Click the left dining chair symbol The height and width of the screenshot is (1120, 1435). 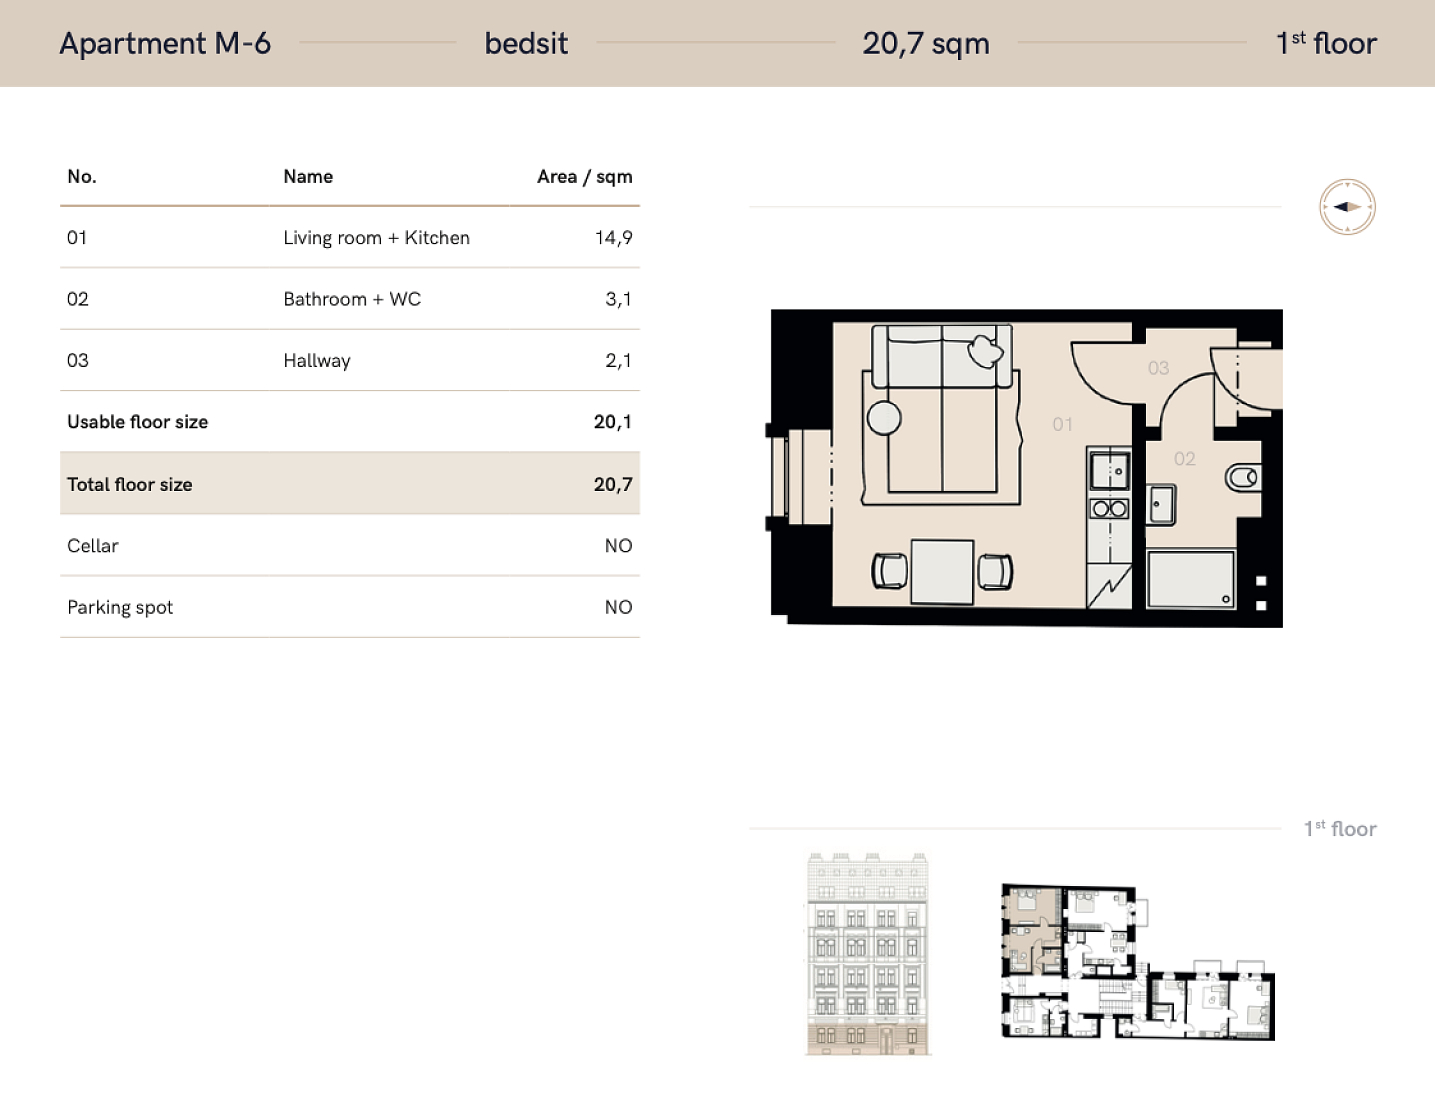pyautogui.click(x=890, y=571)
